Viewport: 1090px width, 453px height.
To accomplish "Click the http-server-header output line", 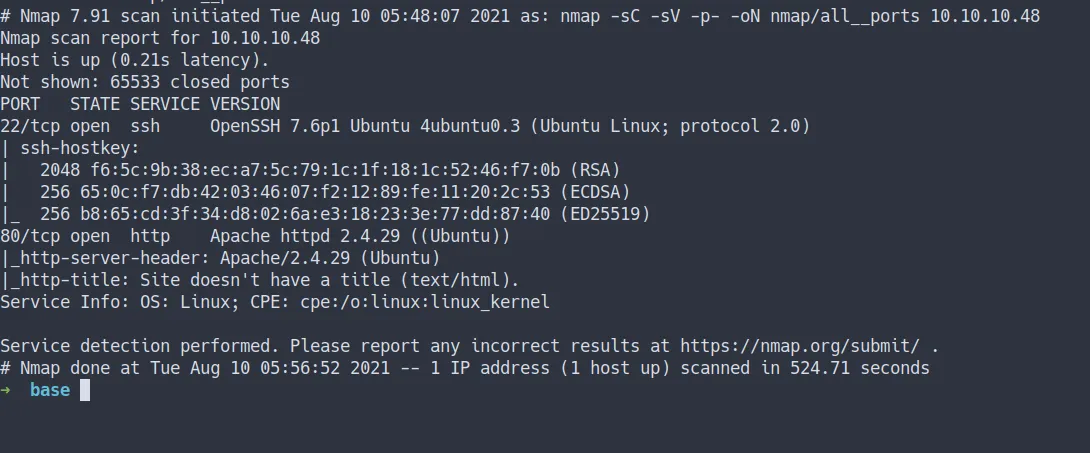I will (220, 258).
